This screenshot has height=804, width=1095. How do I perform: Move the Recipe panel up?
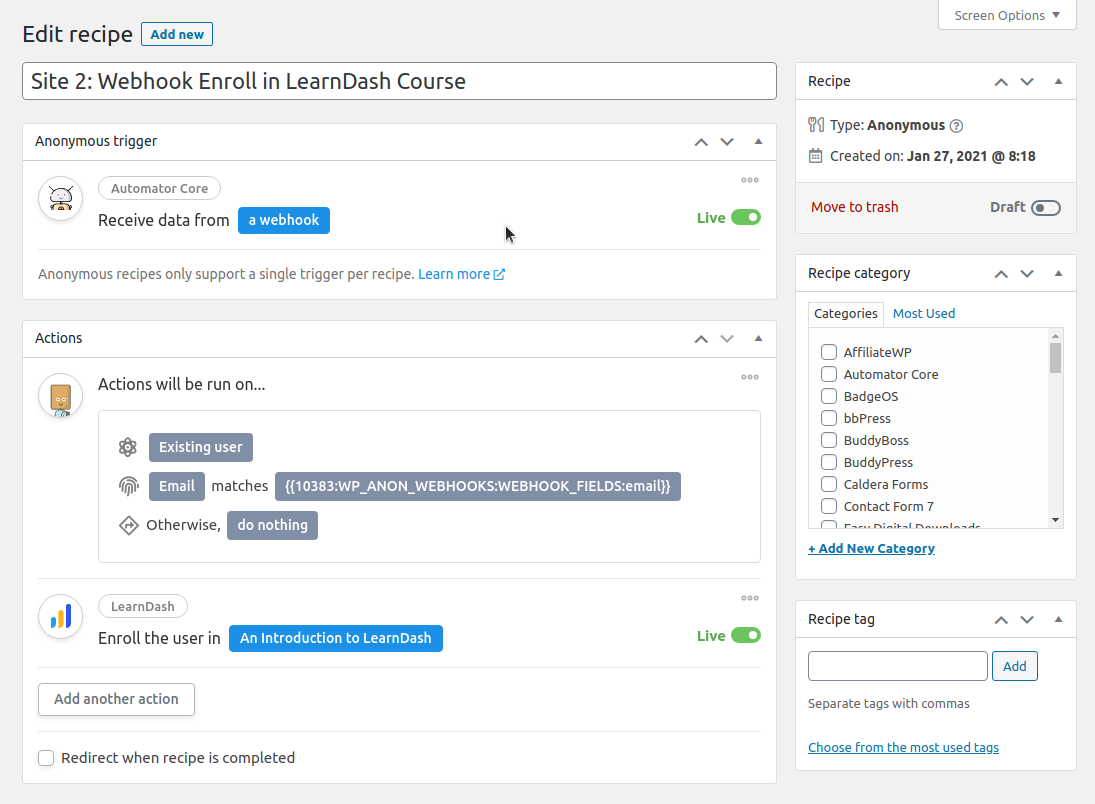(1001, 82)
